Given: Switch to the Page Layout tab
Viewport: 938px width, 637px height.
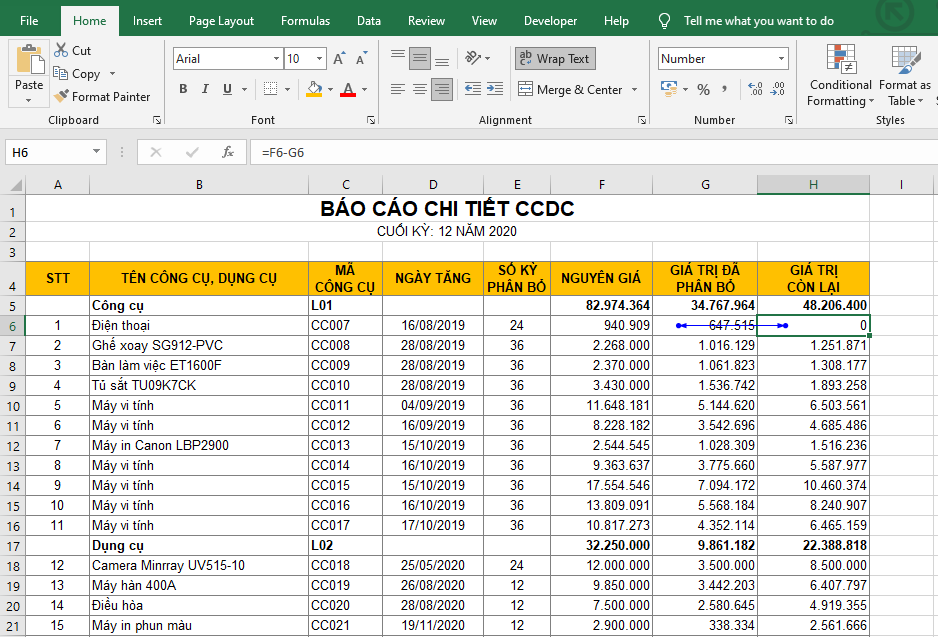Looking at the screenshot, I should 221,21.
